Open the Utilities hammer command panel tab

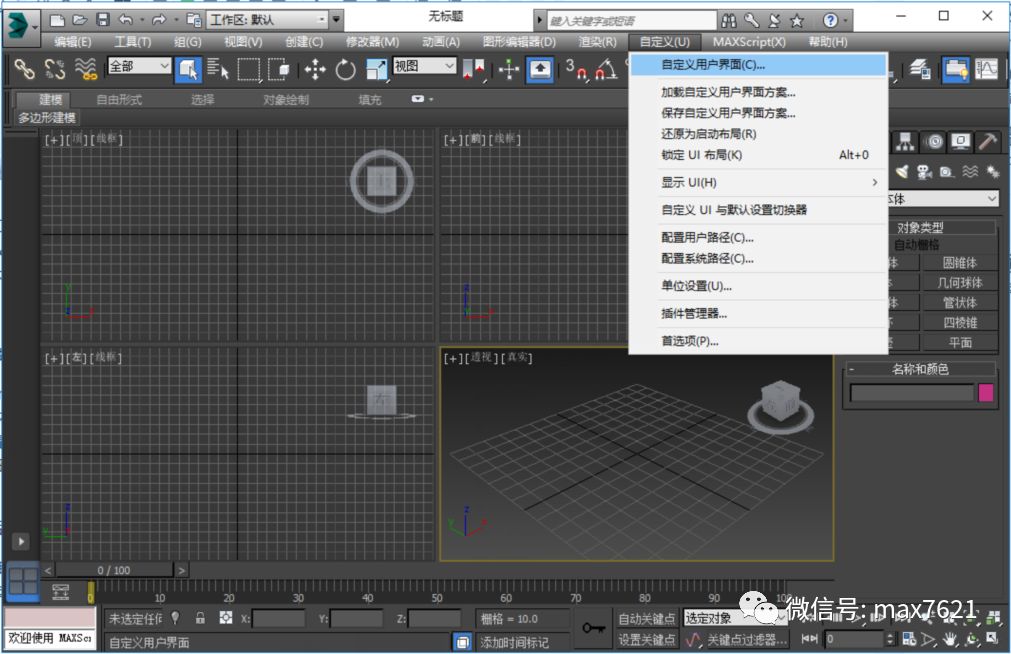click(x=988, y=141)
